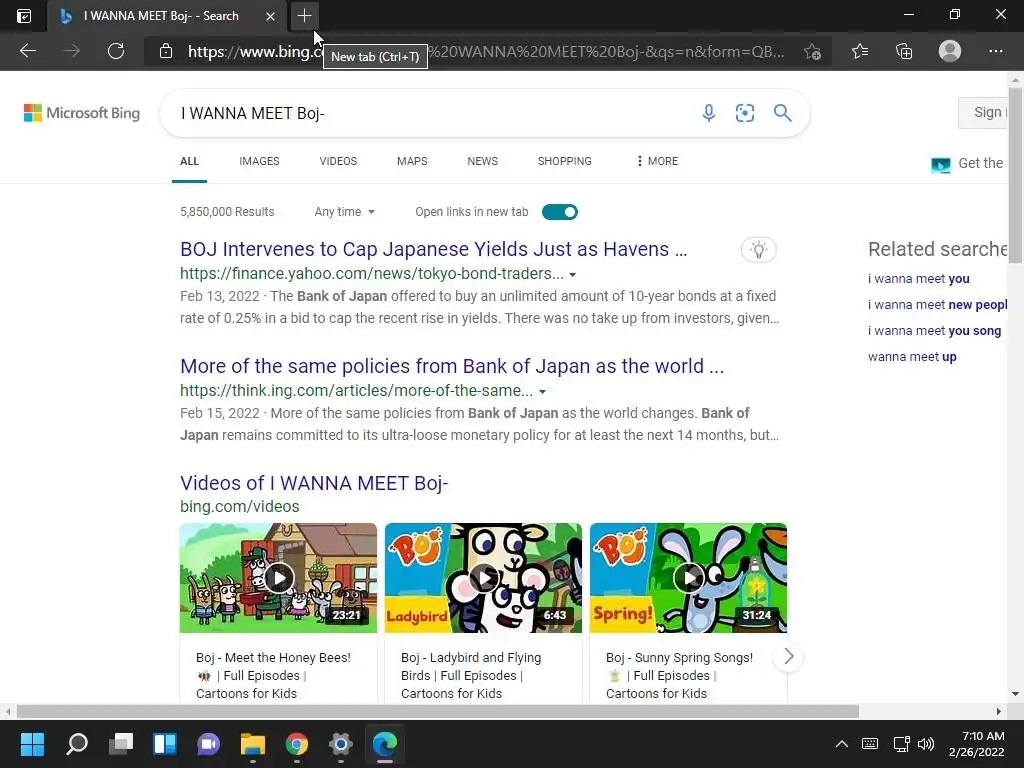The image size is (1024, 768).
Task: Show hidden system tray icons
Action: click(842, 744)
